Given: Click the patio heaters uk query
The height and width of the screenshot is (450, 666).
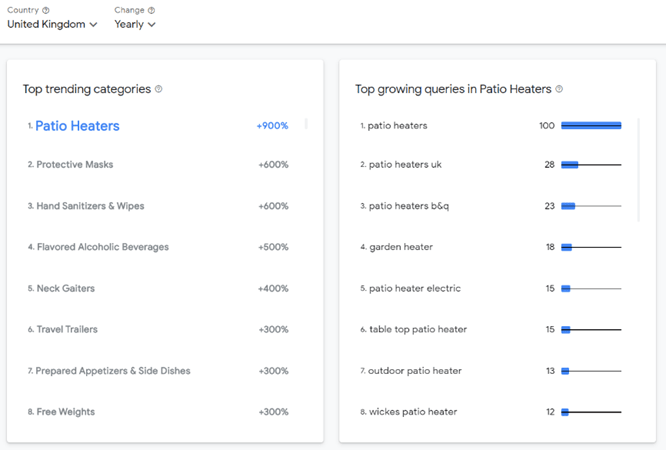Looking at the screenshot, I should (x=405, y=164).
